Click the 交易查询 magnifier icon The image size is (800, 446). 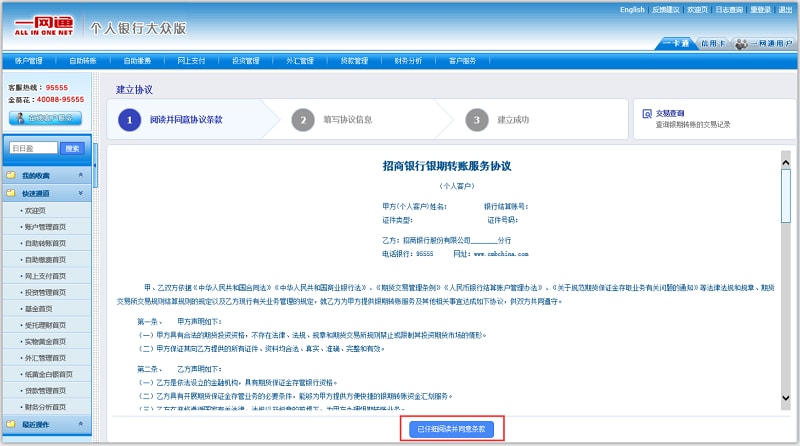pos(645,114)
